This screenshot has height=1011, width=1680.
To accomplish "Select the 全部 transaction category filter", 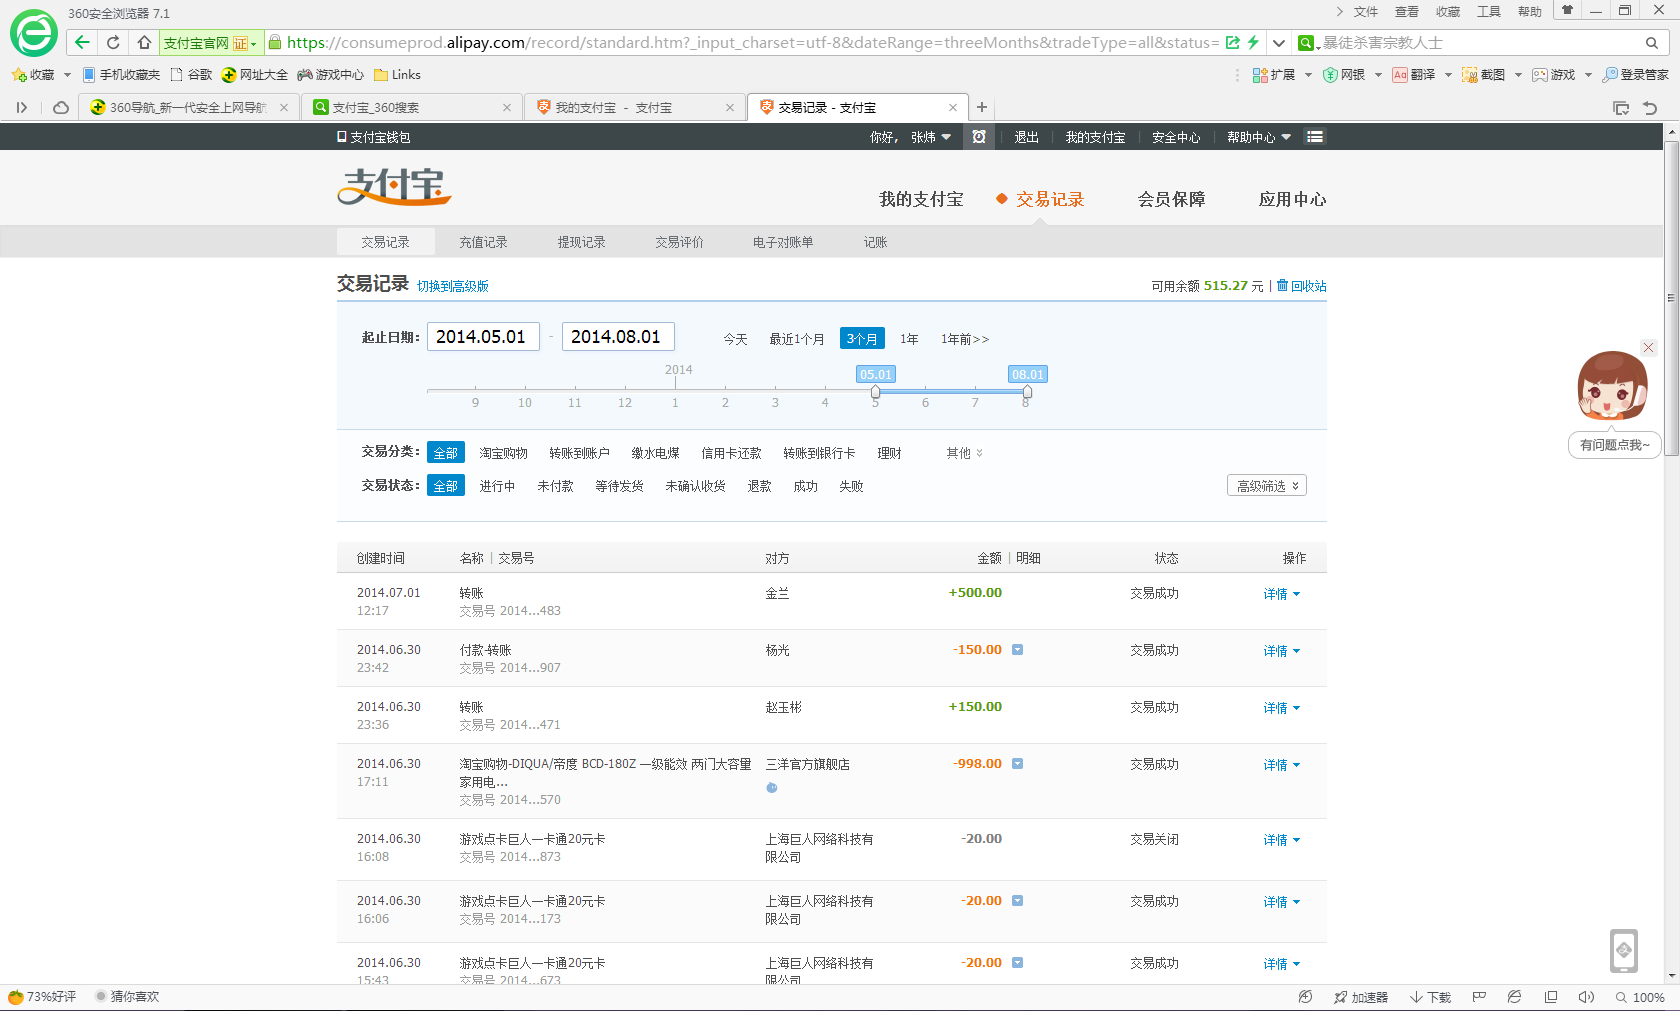I will click(445, 453).
